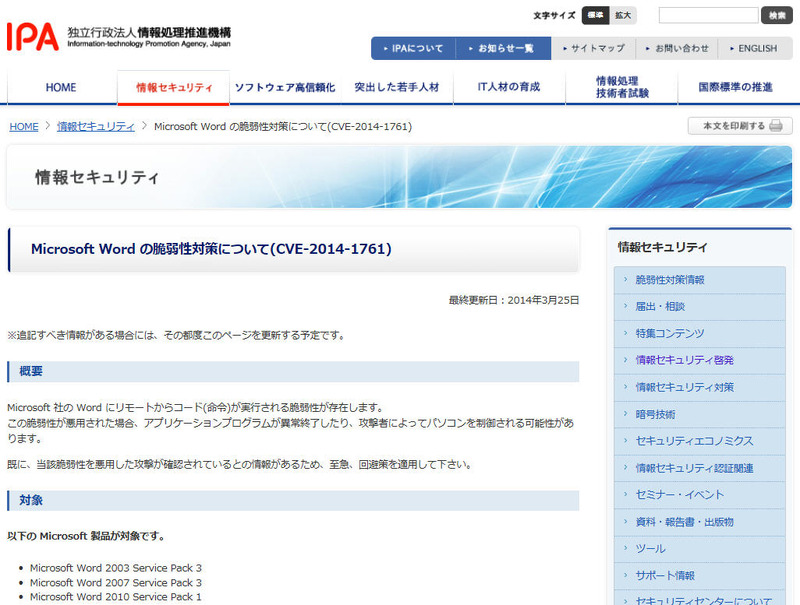
Task: Click the site search text field
Action: [x=708, y=16]
